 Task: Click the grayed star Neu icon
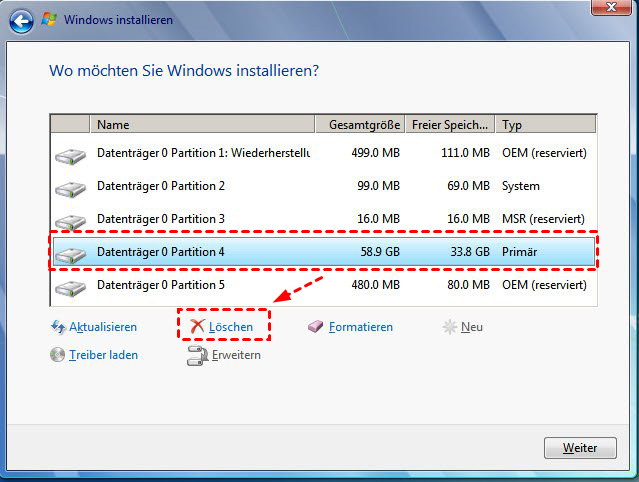[450, 327]
